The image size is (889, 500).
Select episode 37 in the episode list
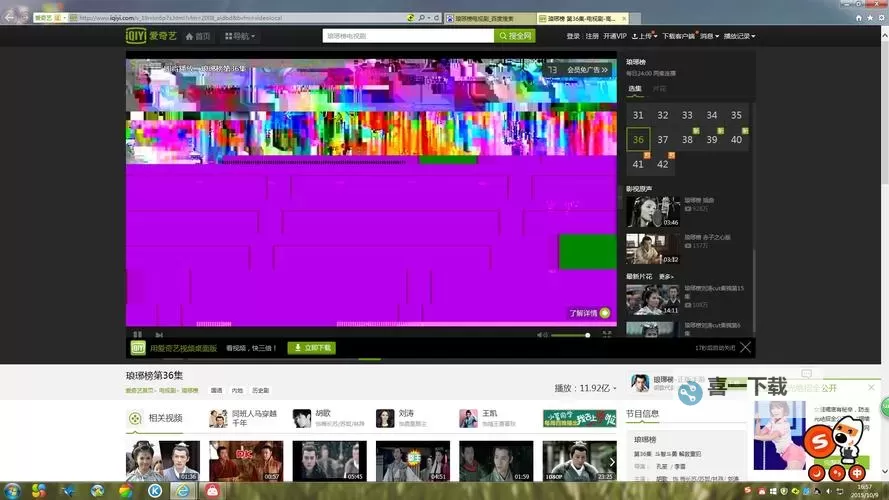(663, 140)
